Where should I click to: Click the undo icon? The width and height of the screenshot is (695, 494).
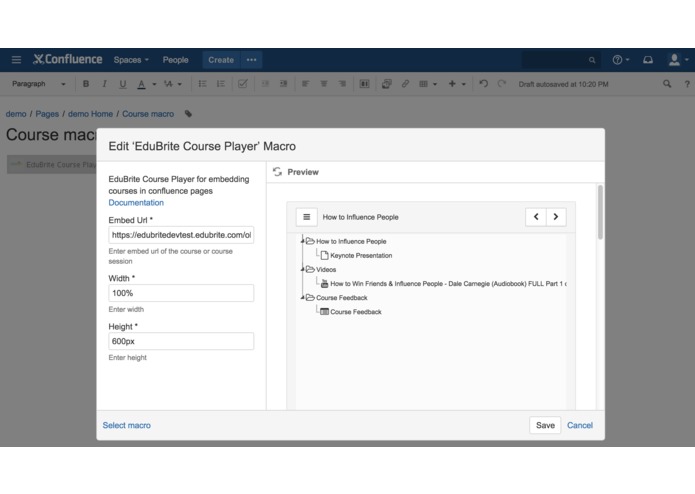click(484, 84)
